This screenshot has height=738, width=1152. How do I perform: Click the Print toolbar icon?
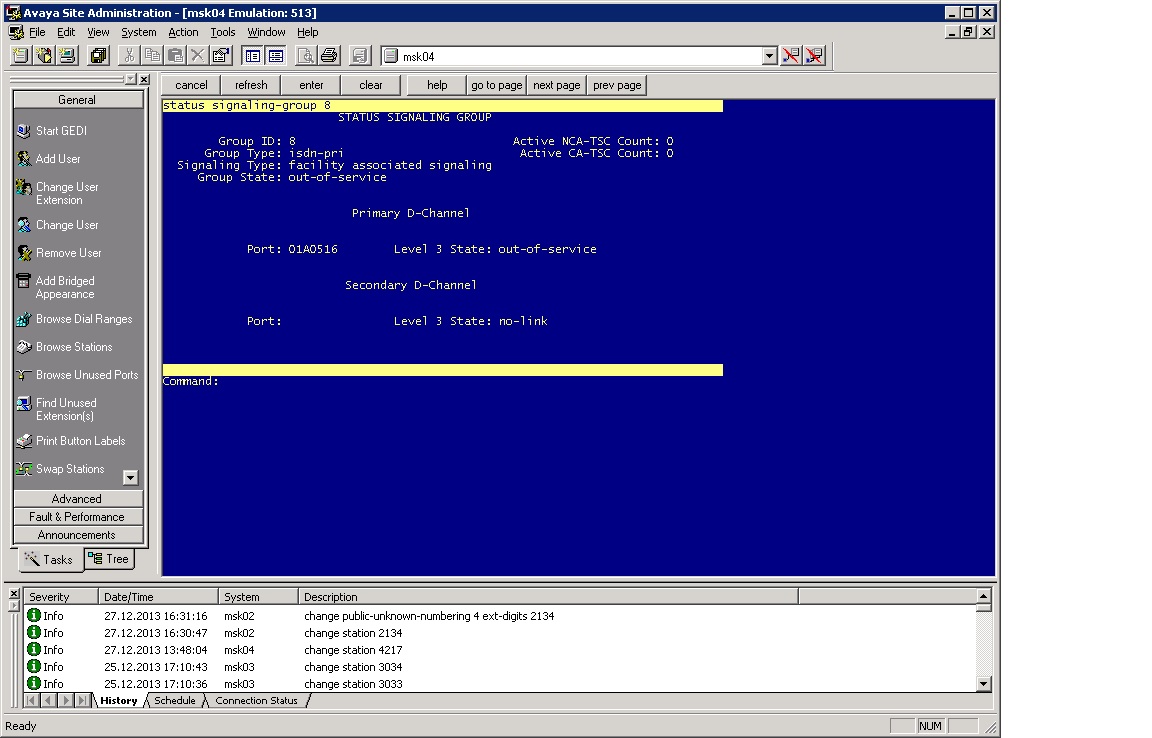[329, 56]
